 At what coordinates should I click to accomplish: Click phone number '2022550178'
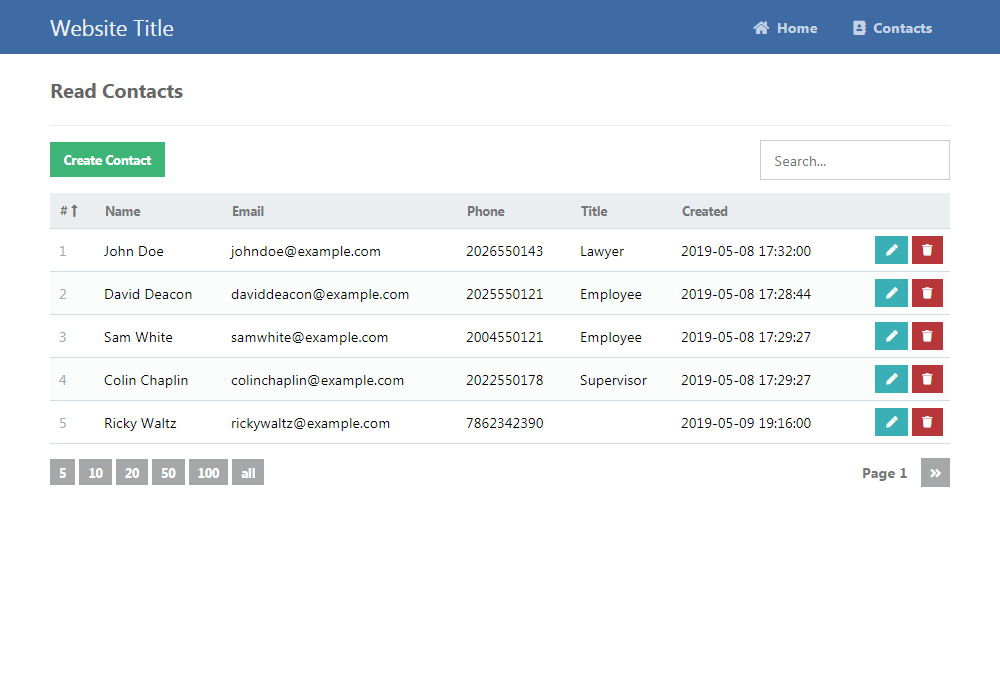click(x=504, y=380)
